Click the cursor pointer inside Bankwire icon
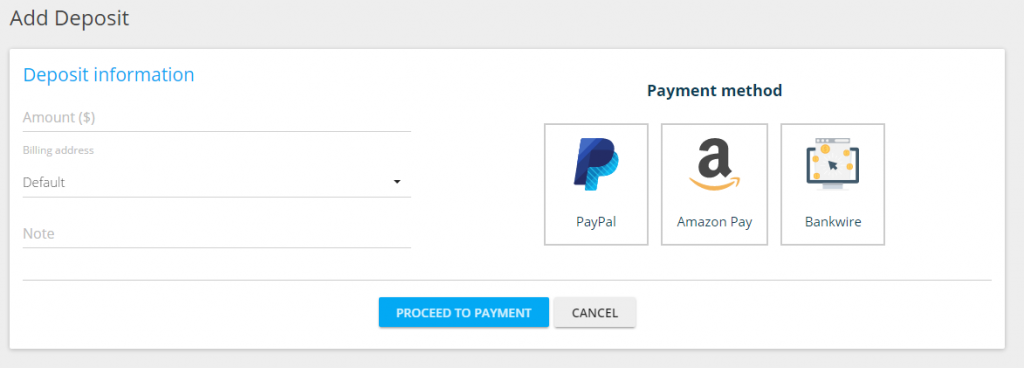 click(x=833, y=164)
